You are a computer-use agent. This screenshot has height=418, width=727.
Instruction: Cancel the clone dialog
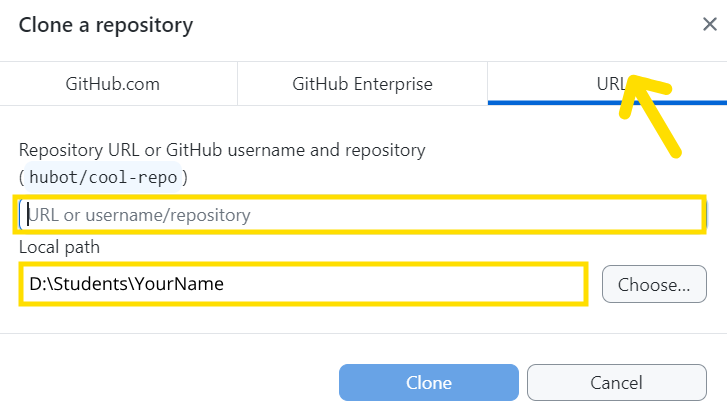617,382
